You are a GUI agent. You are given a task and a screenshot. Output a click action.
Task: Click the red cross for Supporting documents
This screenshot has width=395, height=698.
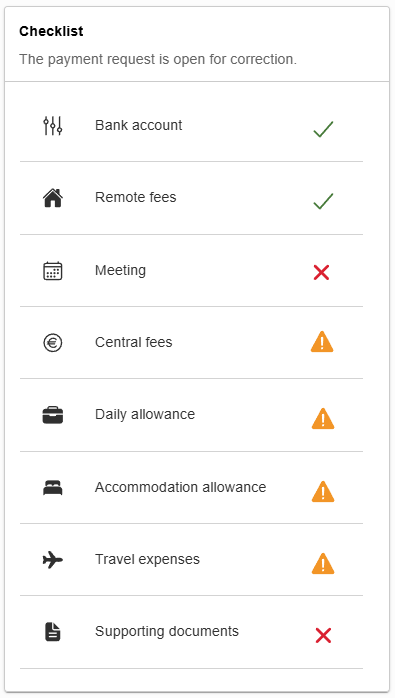pos(323,635)
